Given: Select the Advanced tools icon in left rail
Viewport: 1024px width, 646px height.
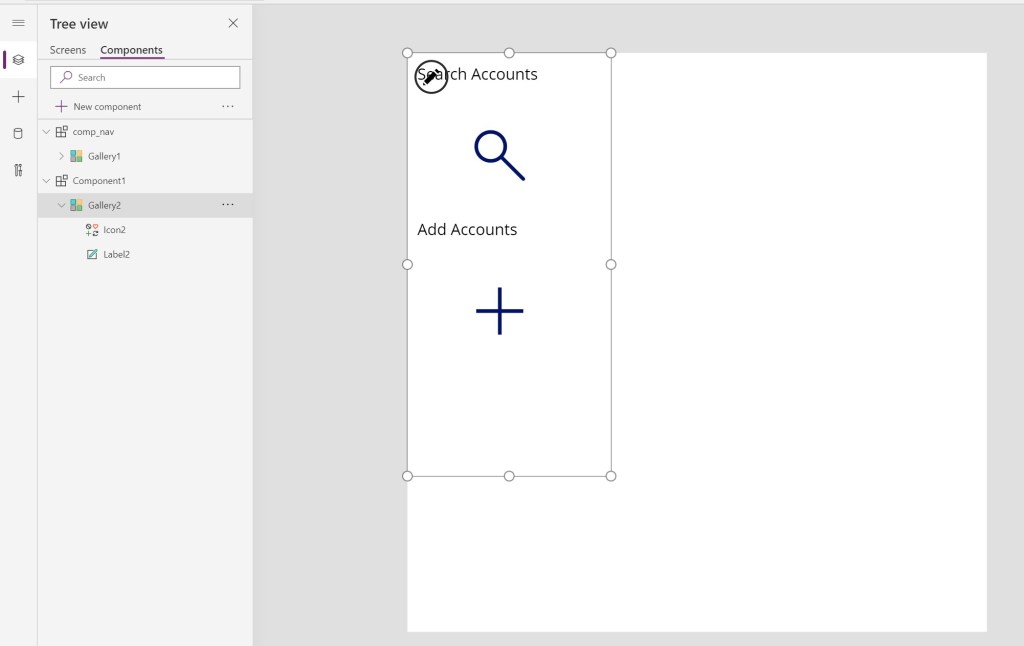Looking at the screenshot, I should coord(18,169).
